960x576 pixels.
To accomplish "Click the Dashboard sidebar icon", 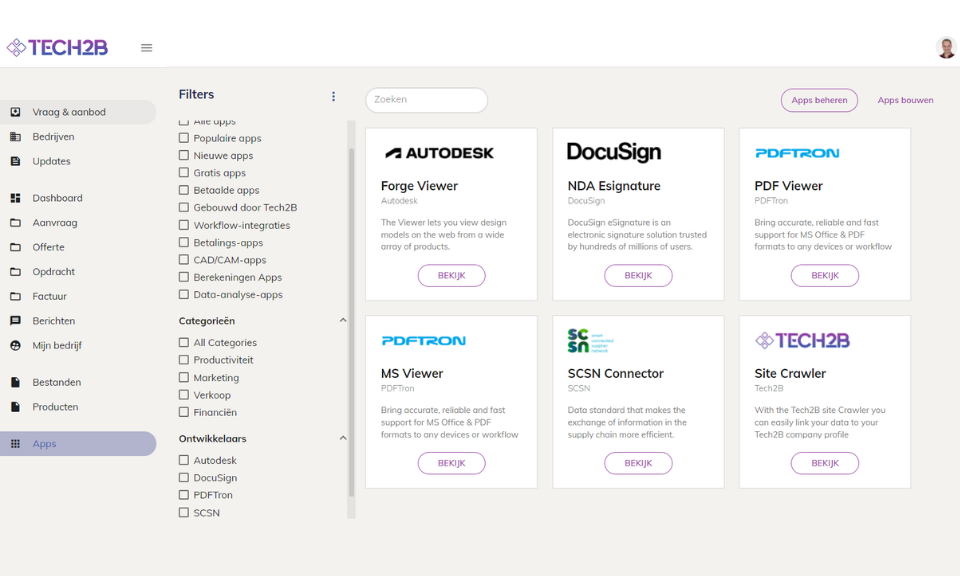I will 15,198.
